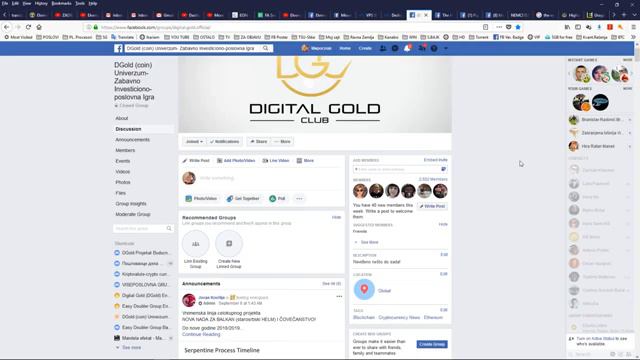
Task: Click the search magnifier in the Facebook search bar
Action: pos(266,48)
